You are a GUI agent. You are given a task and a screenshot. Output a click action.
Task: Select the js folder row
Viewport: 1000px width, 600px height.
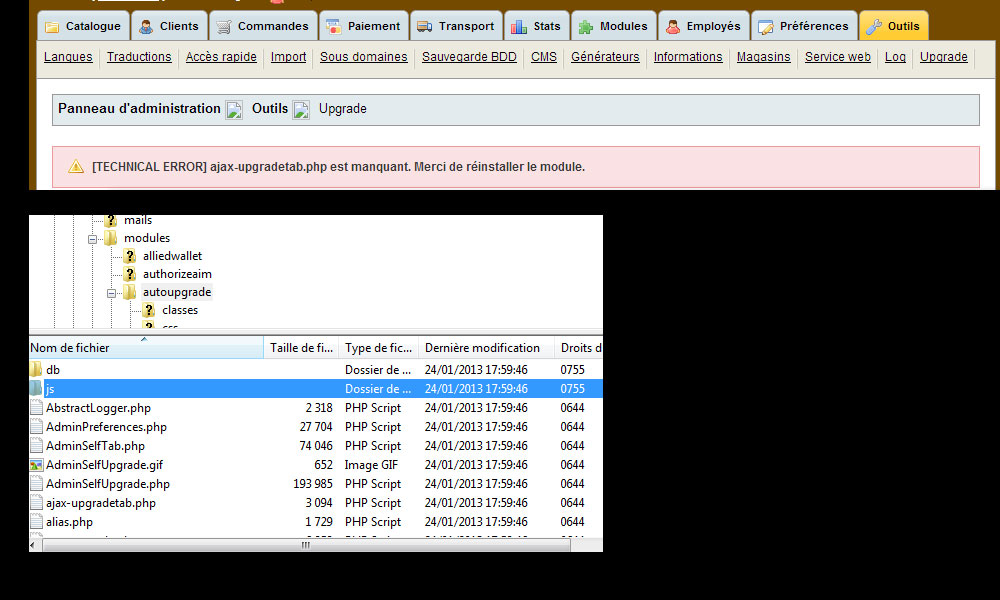(316, 388)
